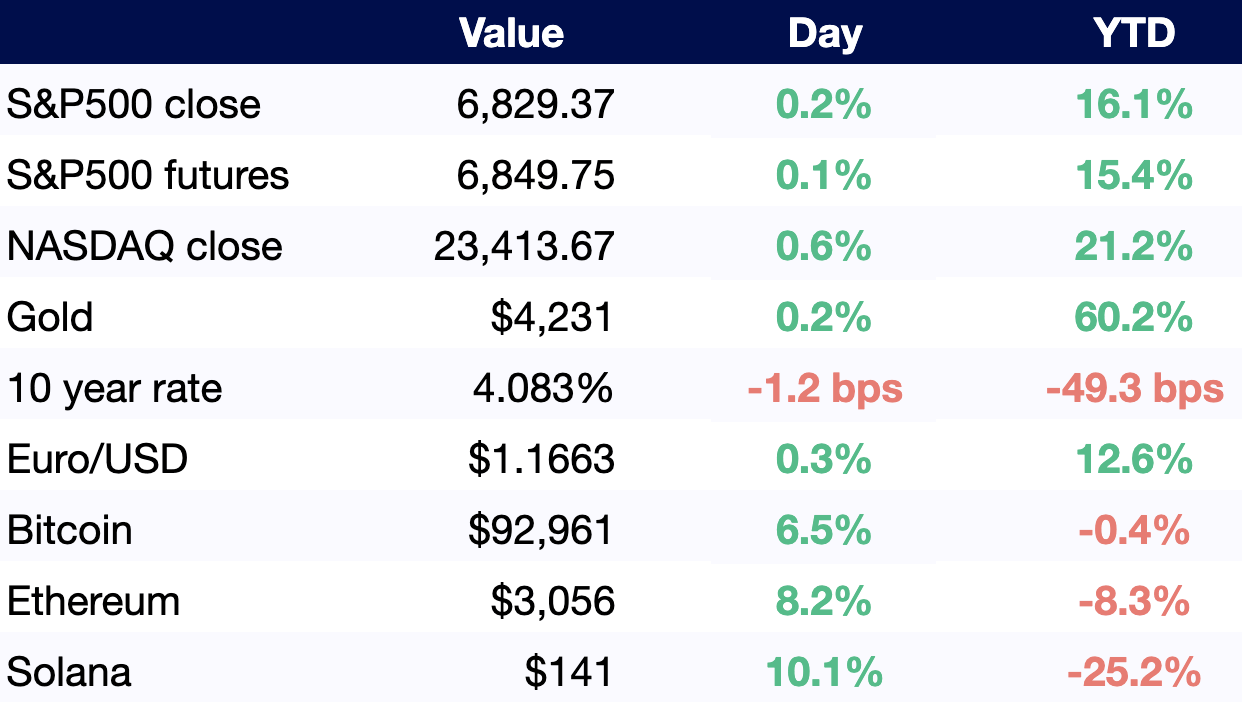Select the 10 year rate label
This screenshot has height=702, width=1242.
[x=115, y=388]
